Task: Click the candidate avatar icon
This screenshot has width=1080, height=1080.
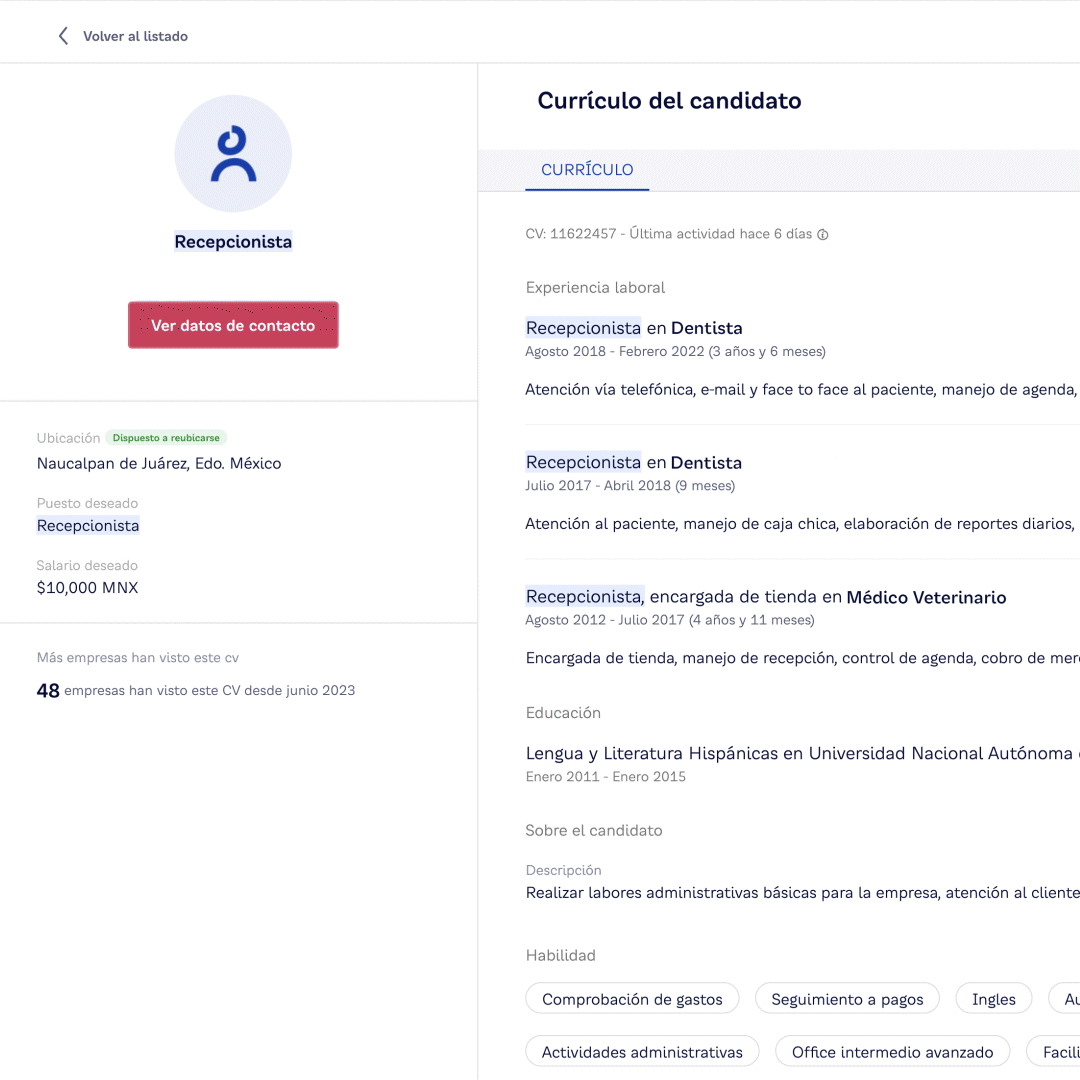Action: [233, 153]
